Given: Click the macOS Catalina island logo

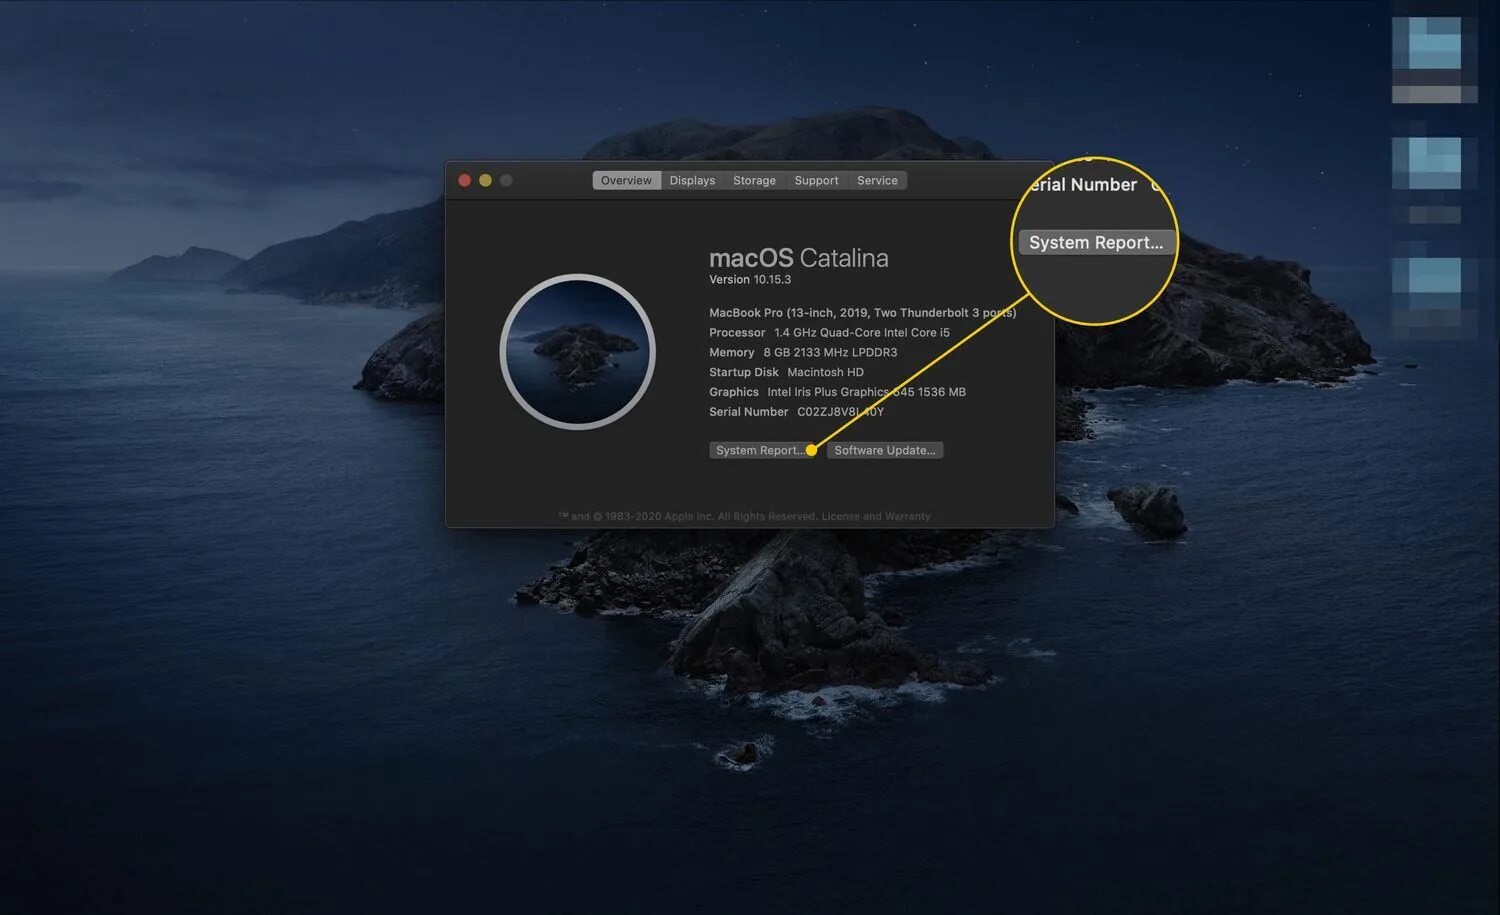Looking at the screenshot, I should click(x=577, y=351).
